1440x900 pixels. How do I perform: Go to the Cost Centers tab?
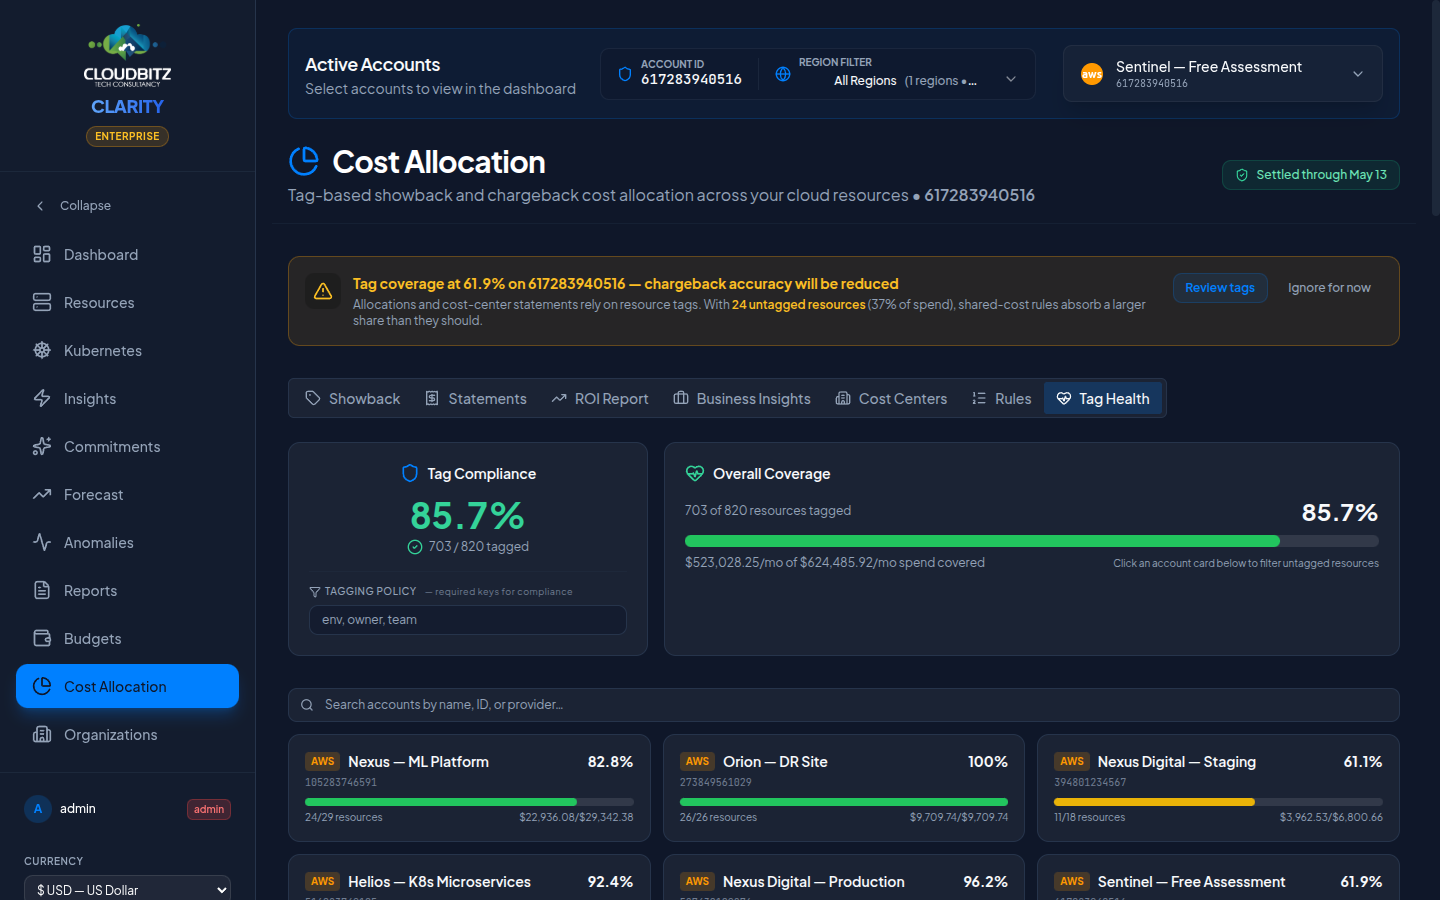[x=890, y=398]
